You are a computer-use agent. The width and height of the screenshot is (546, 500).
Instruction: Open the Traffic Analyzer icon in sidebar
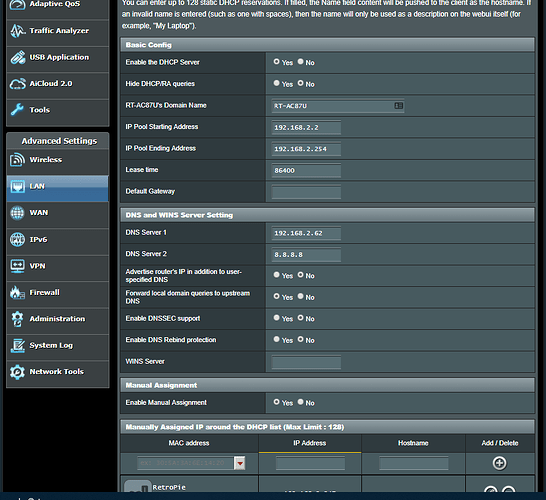(x=17, y=31)
